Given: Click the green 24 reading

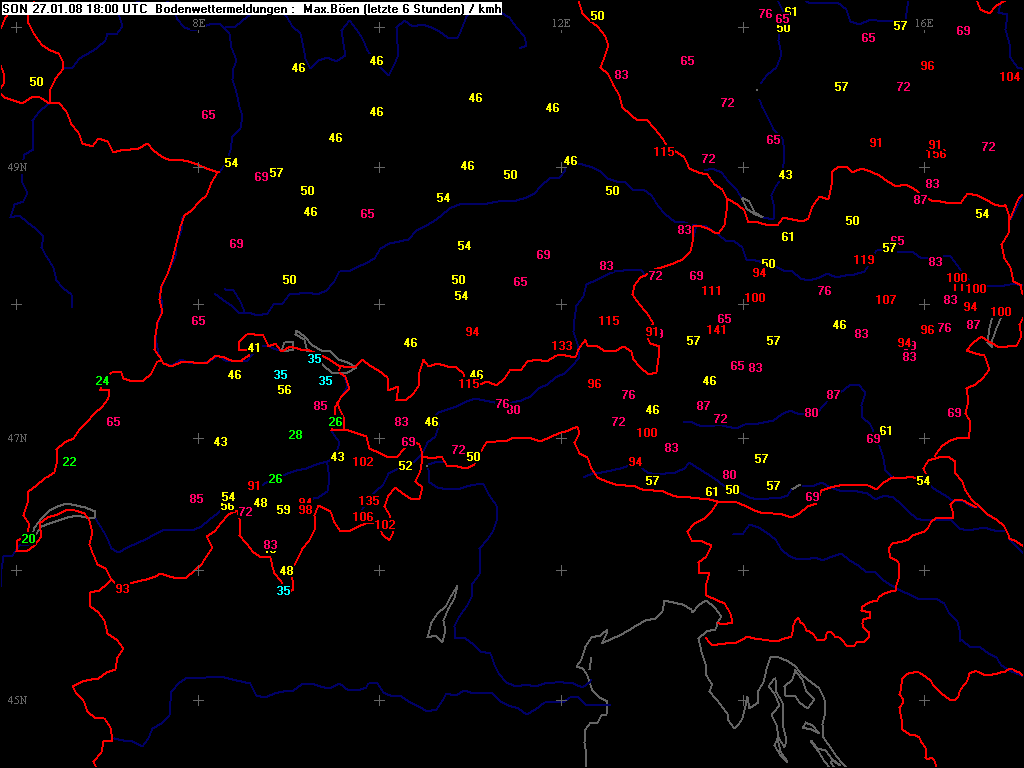Looking at the screenshot, I should click(102, 381).
